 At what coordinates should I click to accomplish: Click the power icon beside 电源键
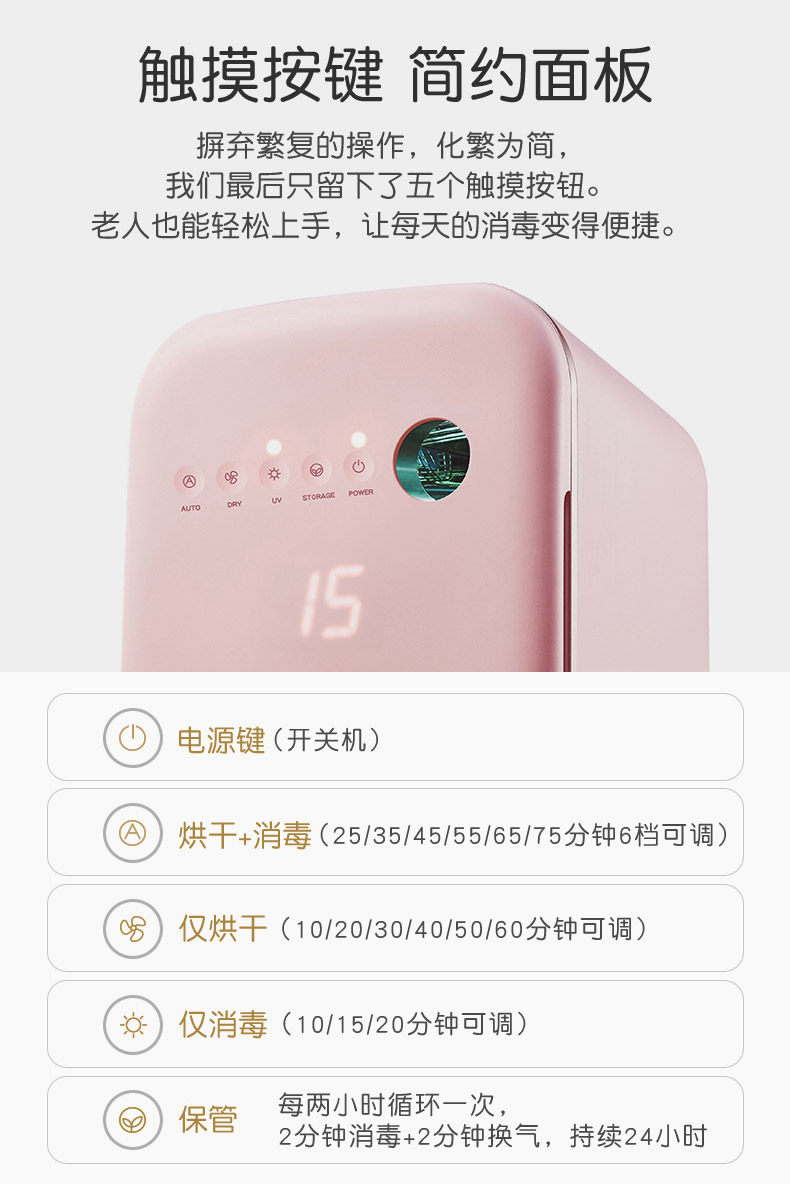tap(133, 737)
